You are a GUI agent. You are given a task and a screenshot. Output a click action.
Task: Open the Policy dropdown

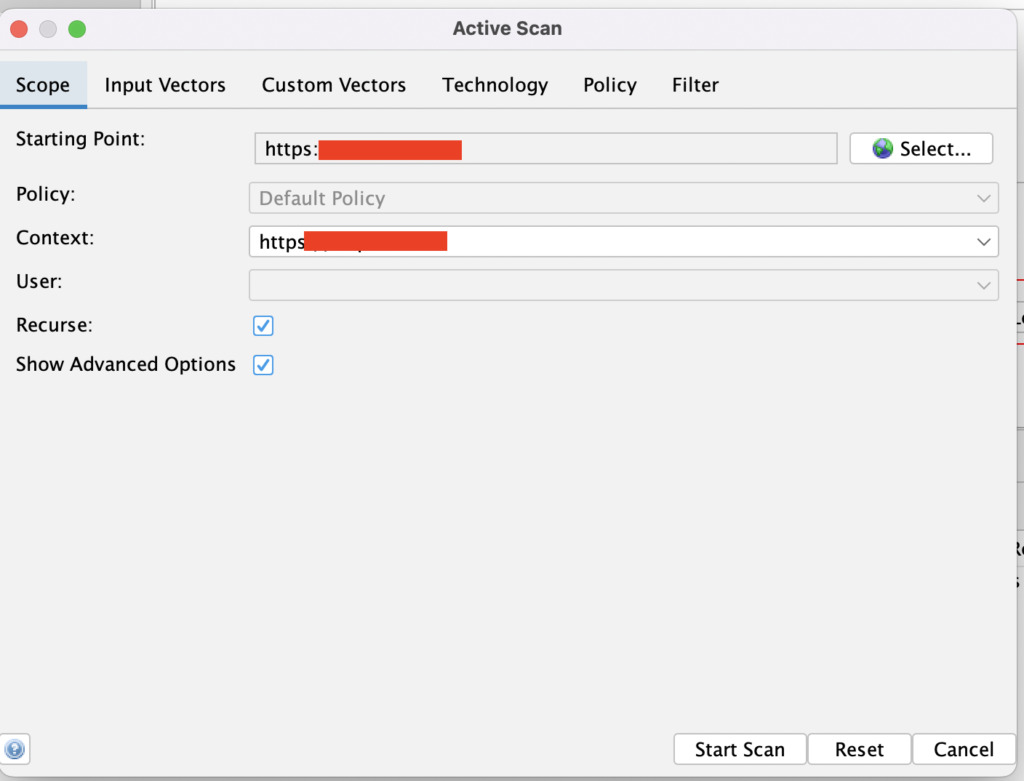coord(623,198)
